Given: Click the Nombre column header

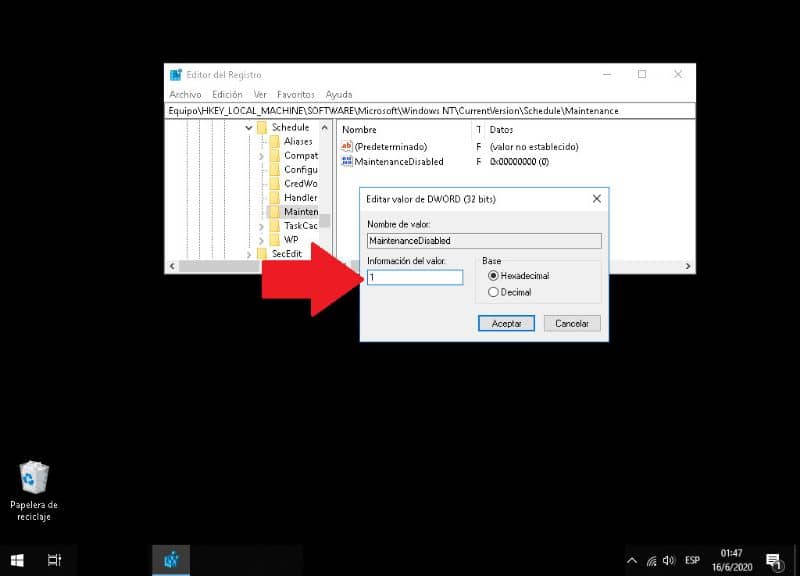Looking at the screenshot, I should point(359,130).
